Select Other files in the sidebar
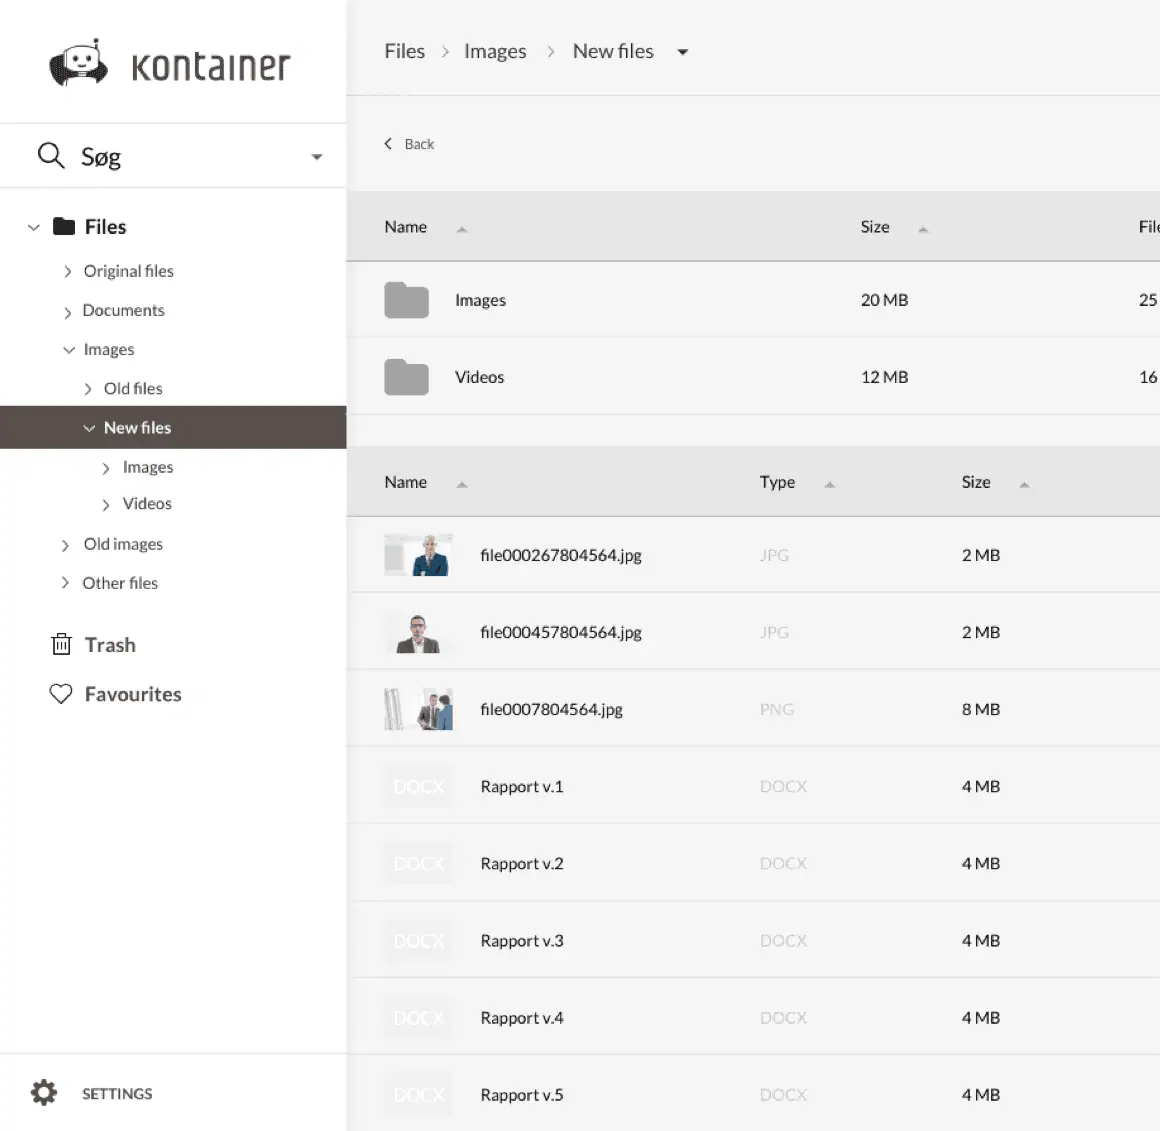Image resolution: width=1160 pixels, height=1131 pixels. point(120,583)
